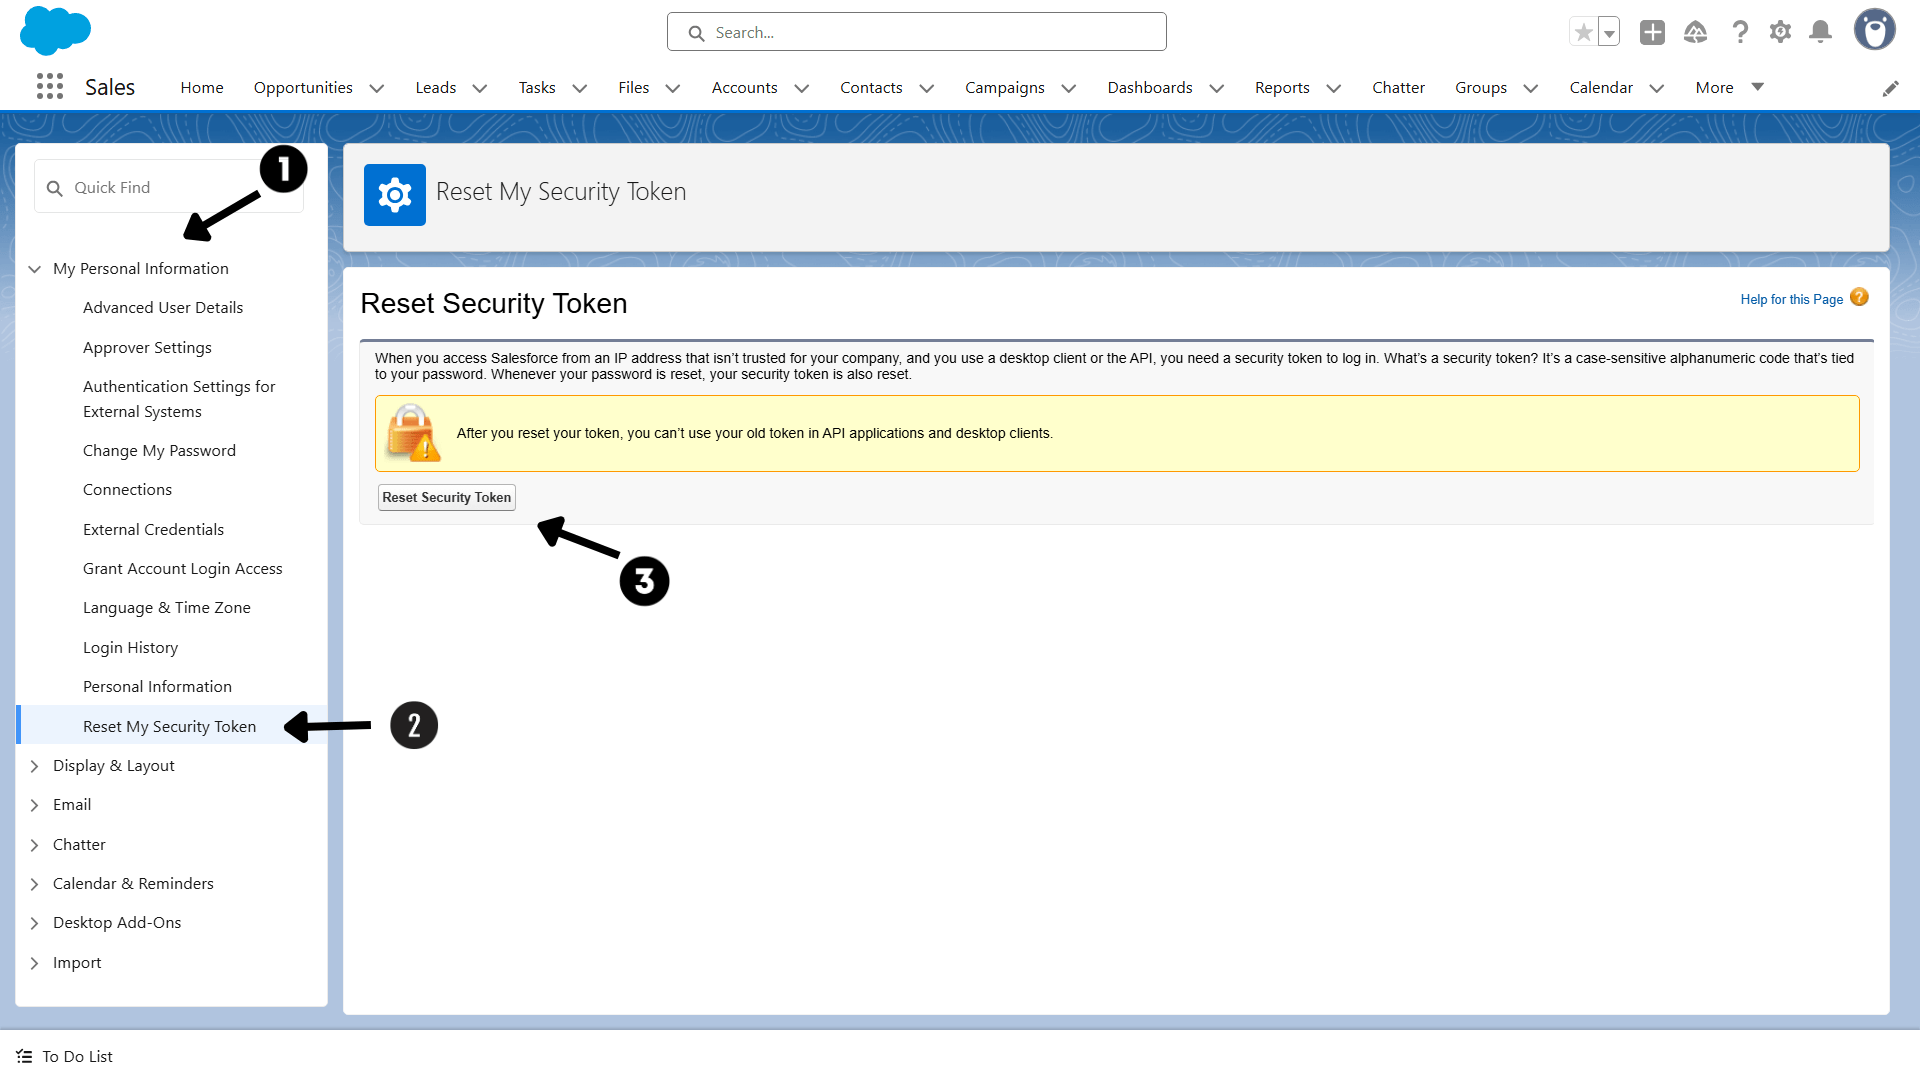Open the Trailhead guidance icon
Viewport: 1920px width, 1080px height.
point(1695,33)
